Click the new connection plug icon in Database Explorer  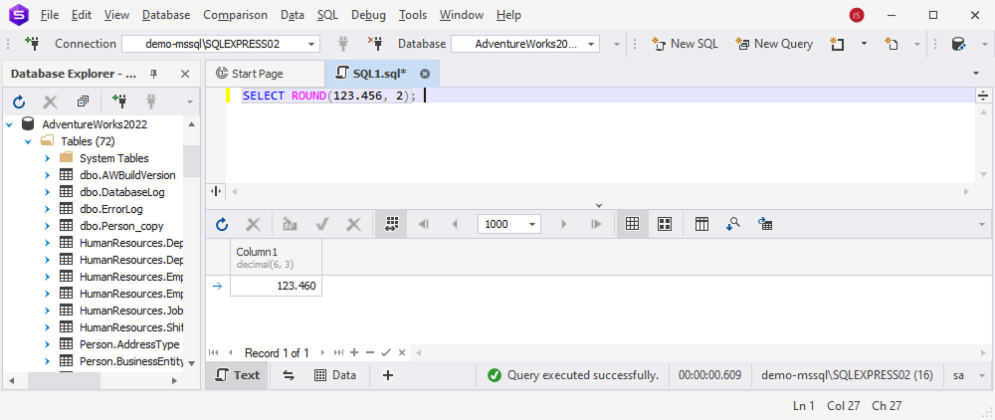[120, 102]
